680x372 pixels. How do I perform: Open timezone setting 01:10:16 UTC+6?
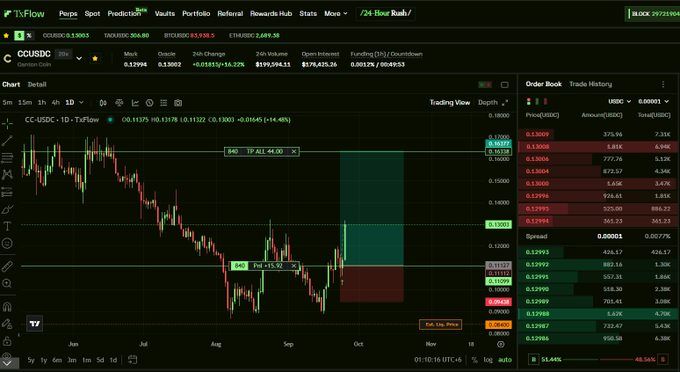coord(438,360)
